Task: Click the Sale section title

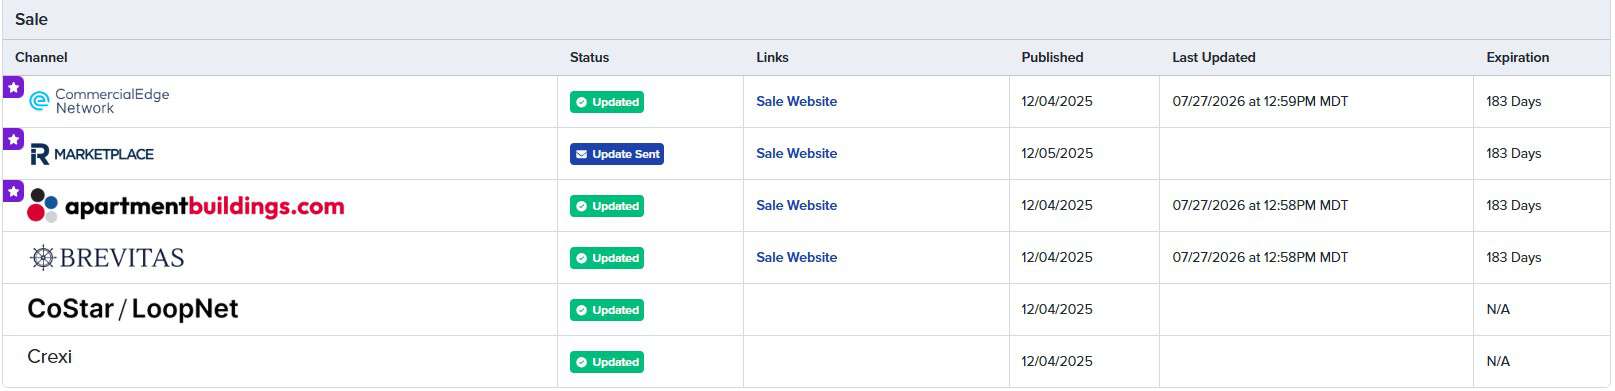Action: [x=31, y=19]
